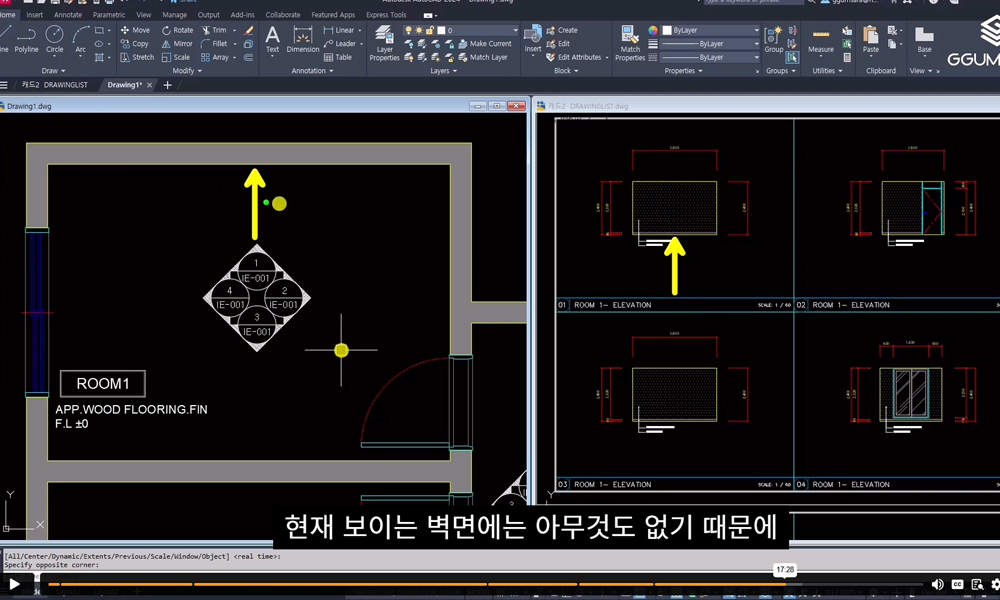Image resolution: width=1000 pixels, height=600 pixels.
Task: Click the Stretch tool
Action: tap(137, 57)
